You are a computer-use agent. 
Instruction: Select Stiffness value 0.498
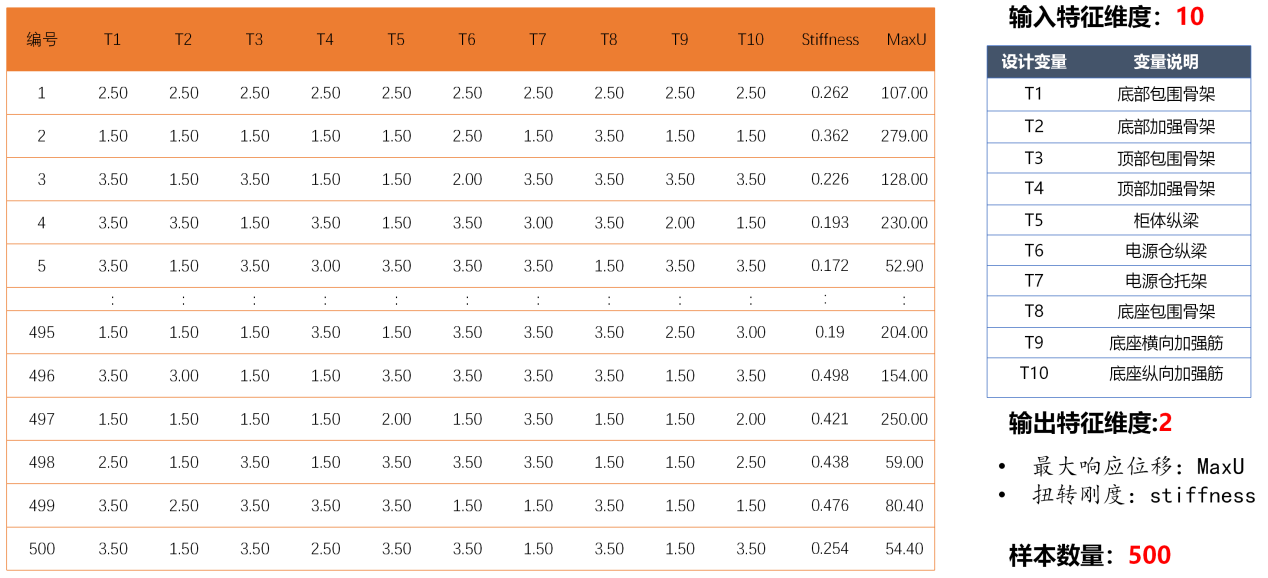click(830, 376)
